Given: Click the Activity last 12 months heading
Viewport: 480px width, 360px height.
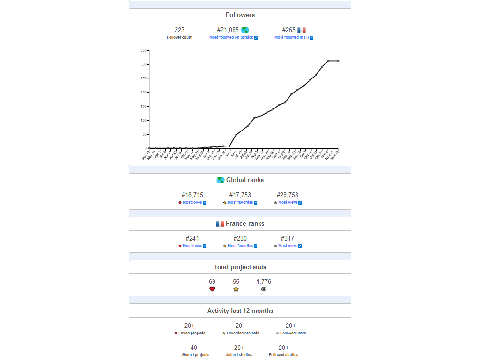Looking at the screenshot, I should (x=240, y=311).
